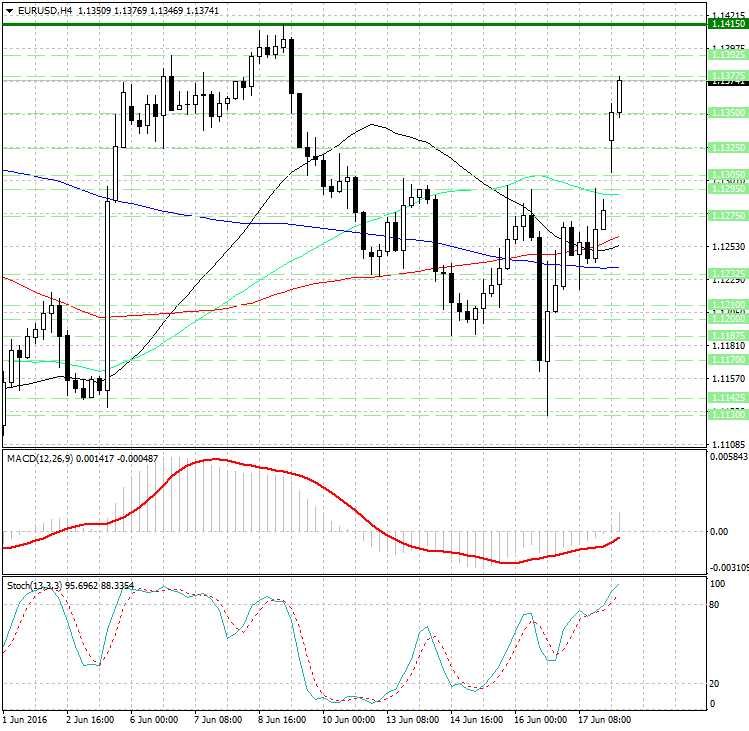
Task: Select the 2 Jun 16:00 time label
Action: [x=90, y=720]
